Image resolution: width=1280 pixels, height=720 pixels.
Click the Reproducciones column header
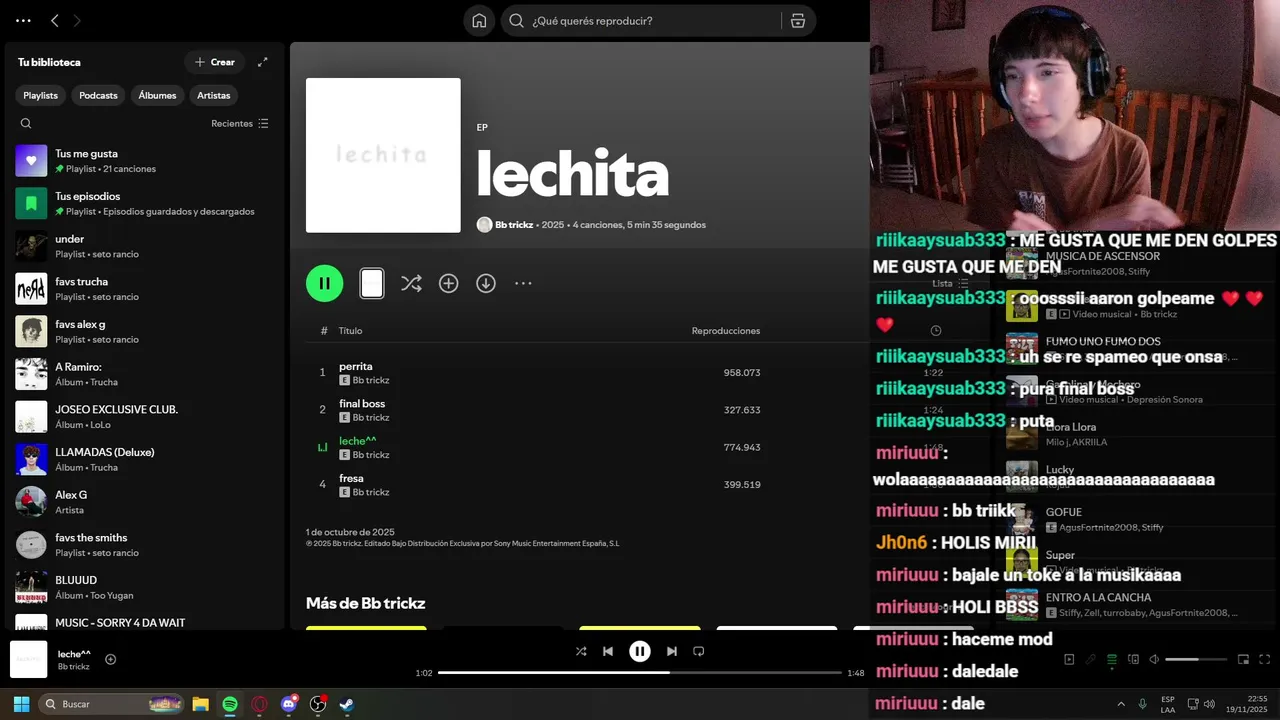725,331
